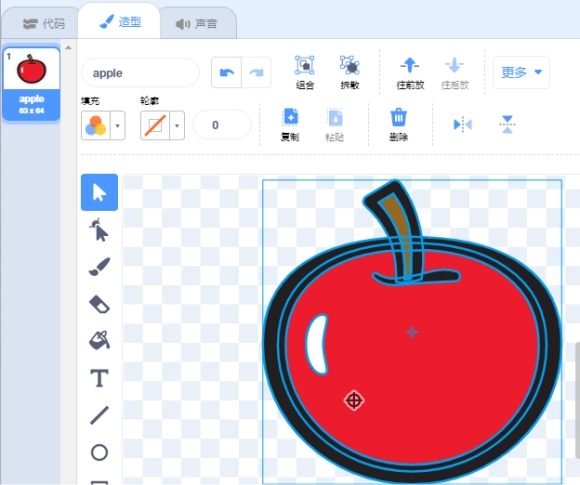
Task: Open the Fill color dropdown arrow
Action: coord(118,125)
